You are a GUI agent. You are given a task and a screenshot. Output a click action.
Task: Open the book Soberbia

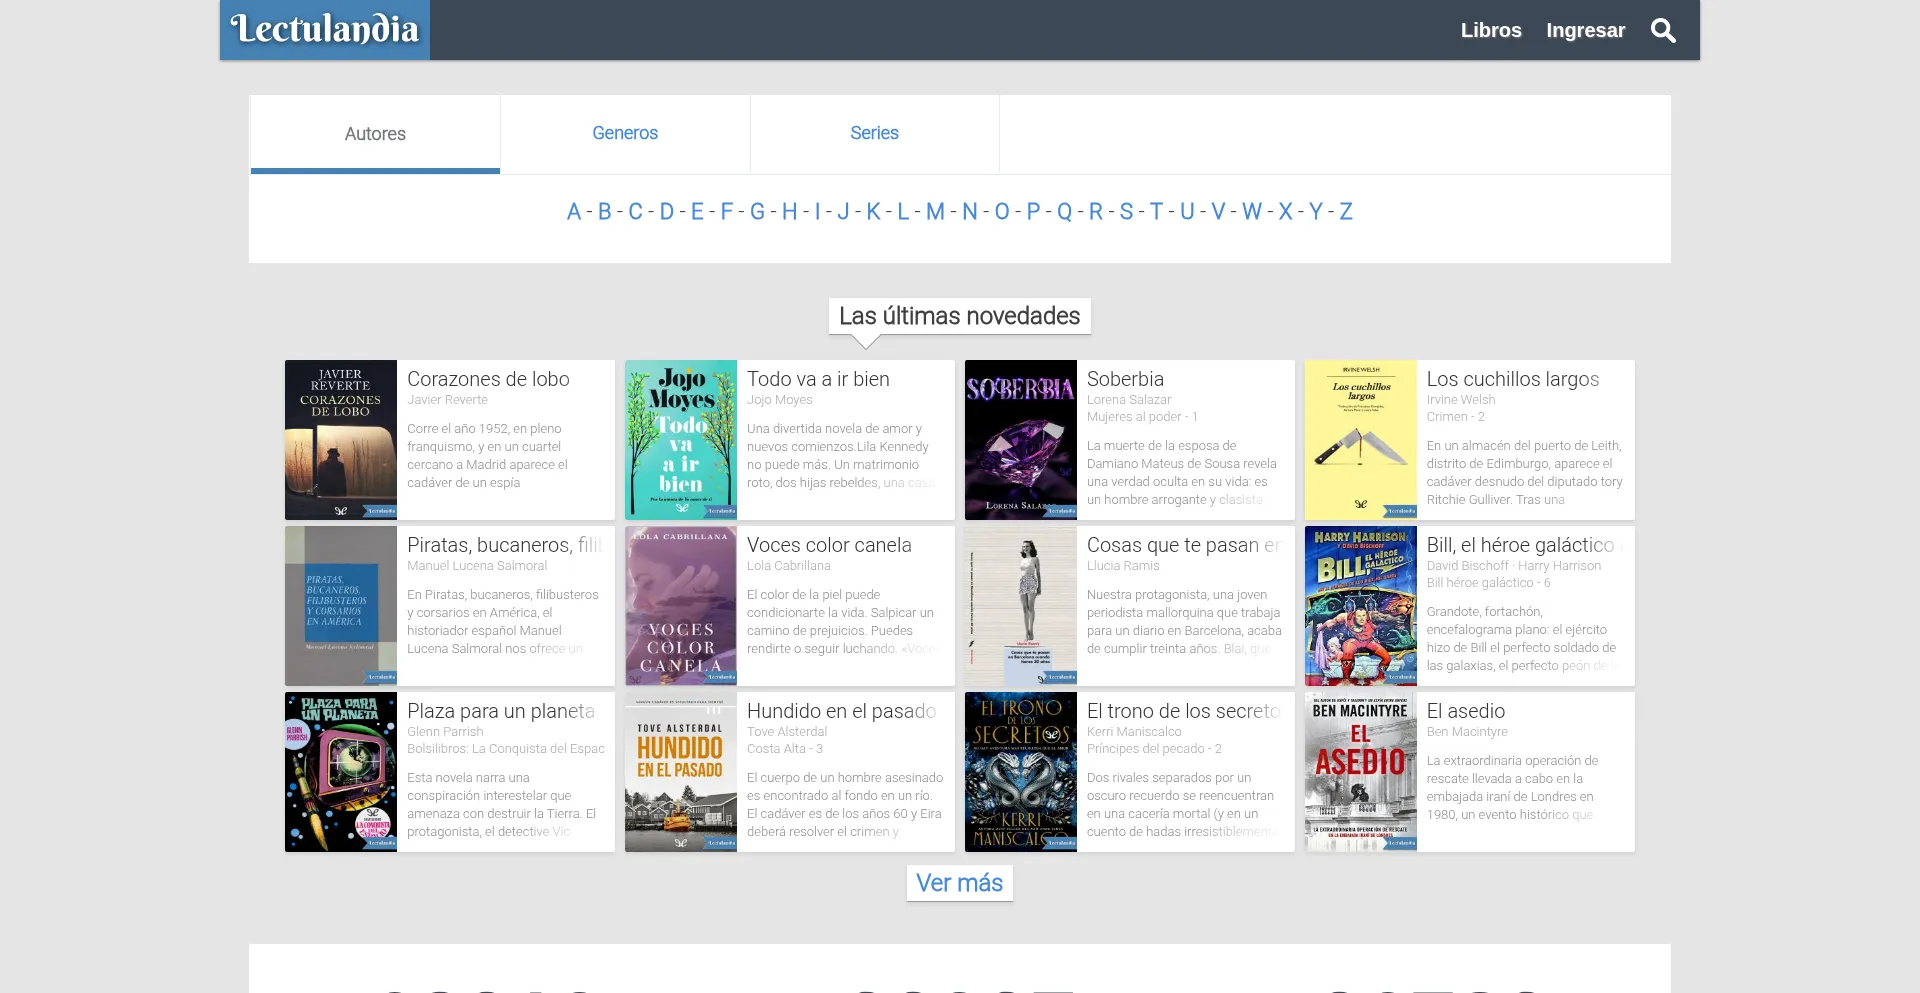[x=1125, y=379]
